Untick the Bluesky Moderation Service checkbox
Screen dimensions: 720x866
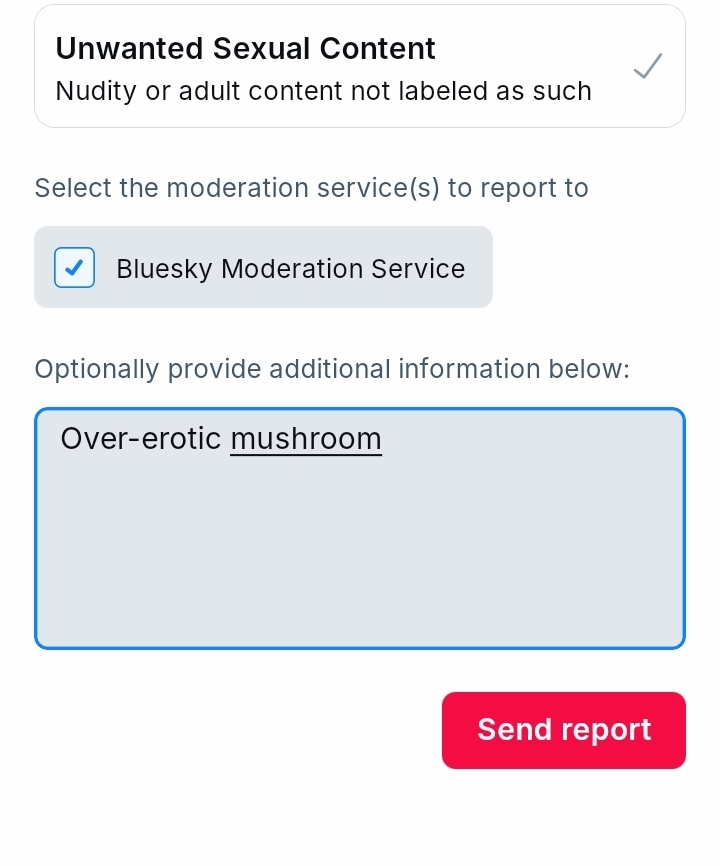tap(74, 268)
